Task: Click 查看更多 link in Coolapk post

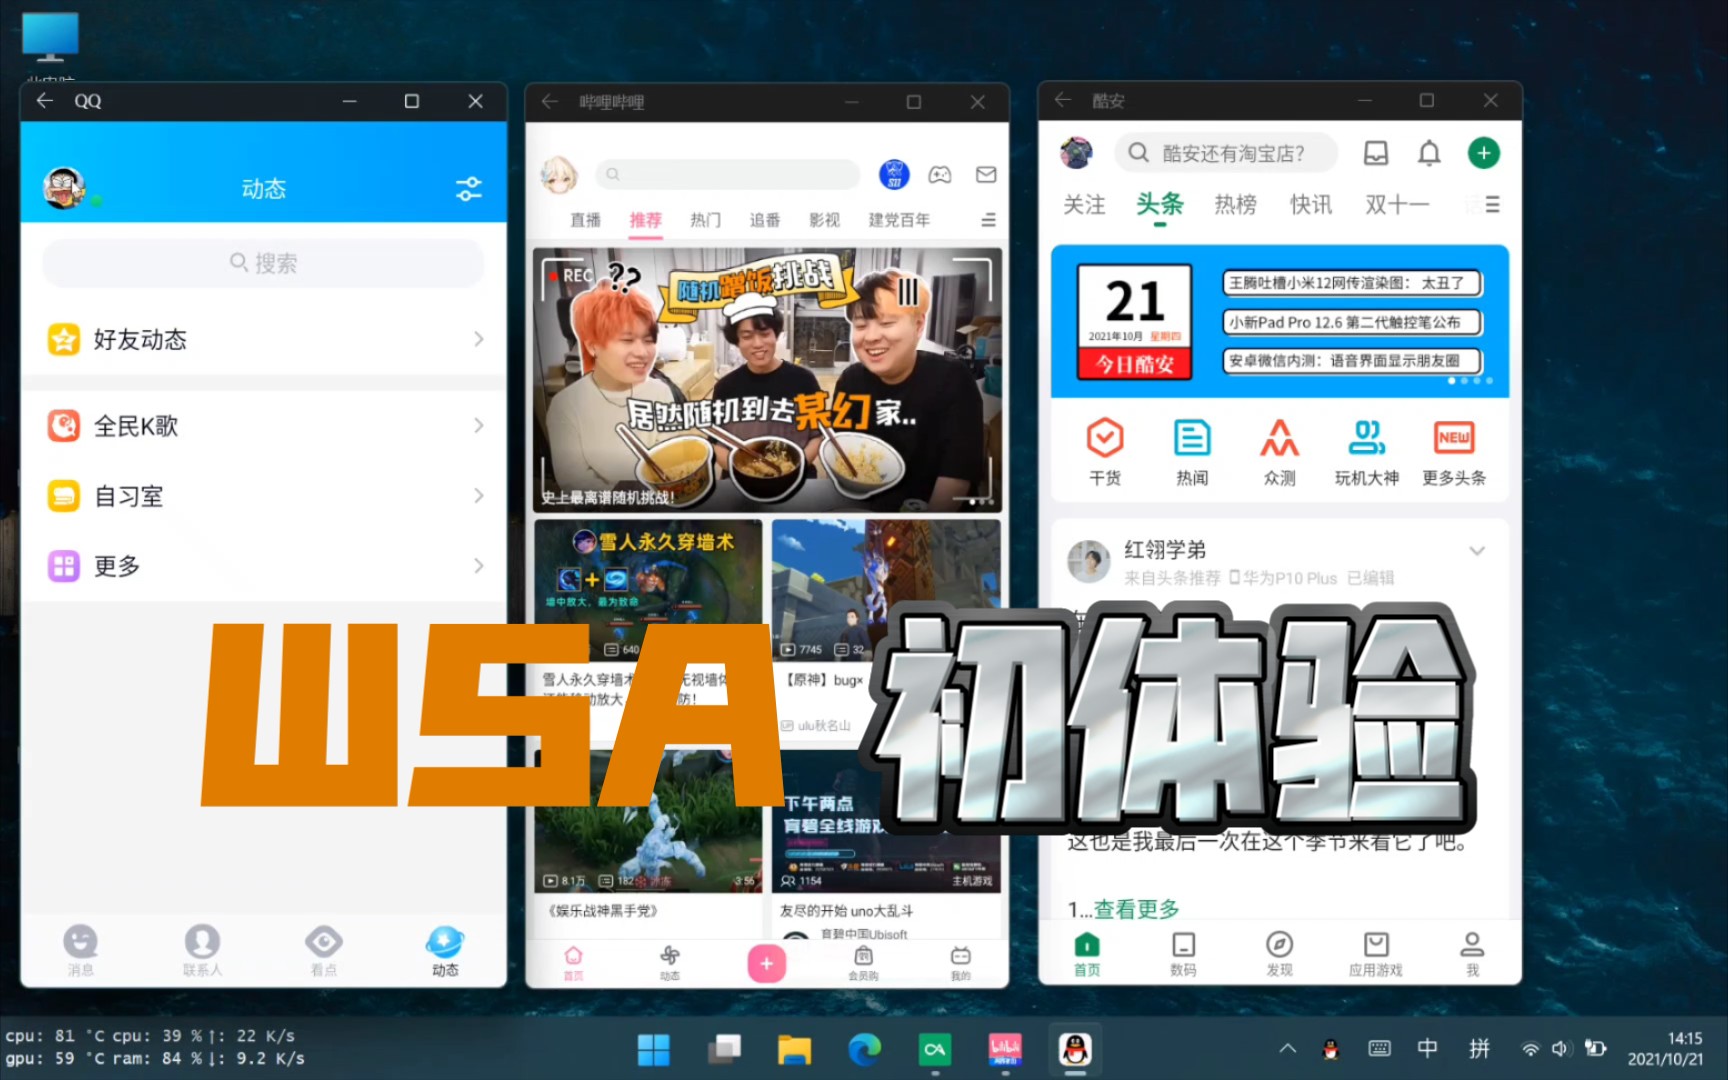Action: tap(1136, 909)
